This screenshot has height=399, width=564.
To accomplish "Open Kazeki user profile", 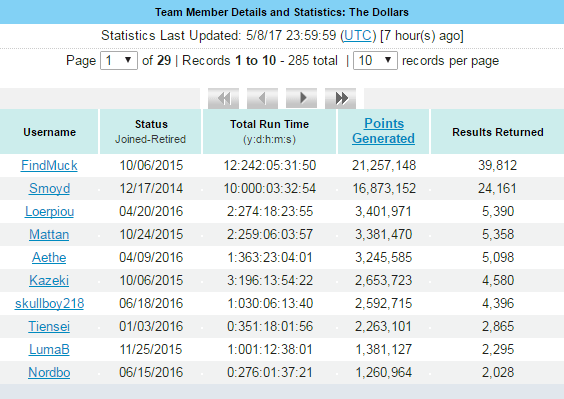I will click(x=49, y=281).
